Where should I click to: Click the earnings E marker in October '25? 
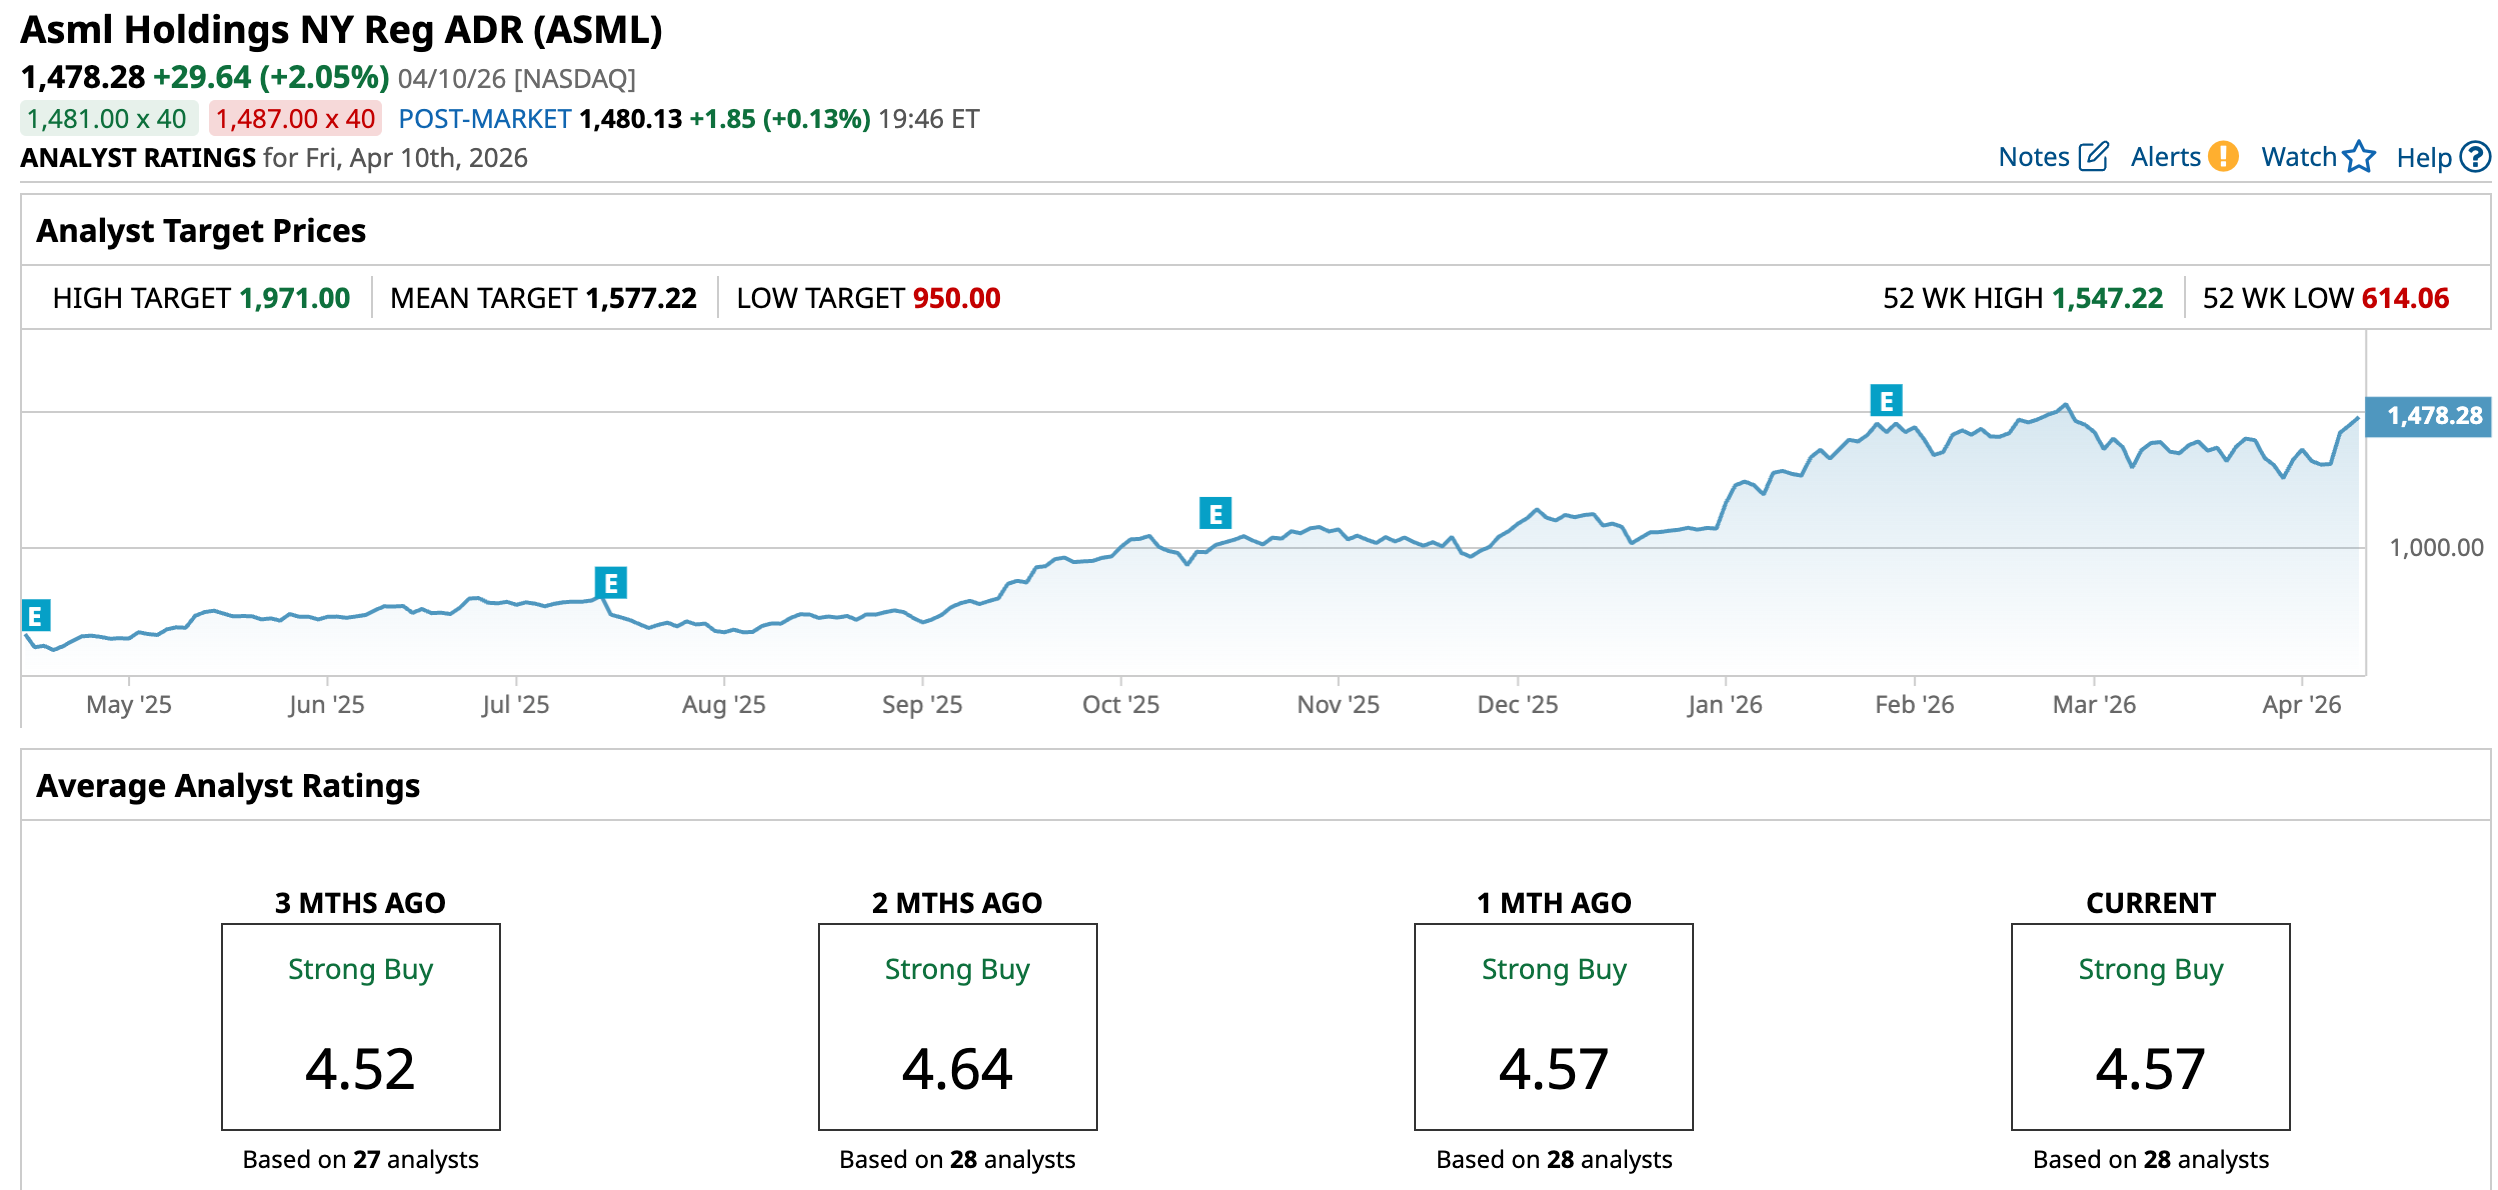(x=1215, y=514)
